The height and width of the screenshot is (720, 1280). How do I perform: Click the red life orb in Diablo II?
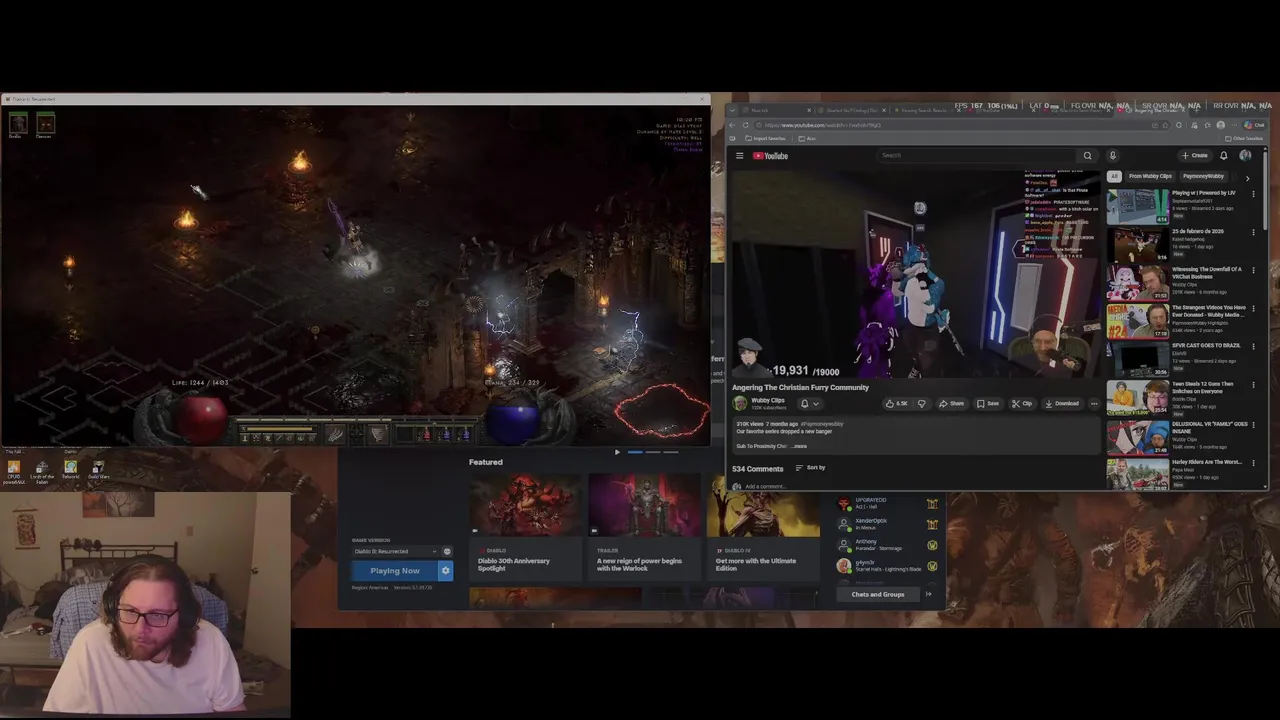201,418
